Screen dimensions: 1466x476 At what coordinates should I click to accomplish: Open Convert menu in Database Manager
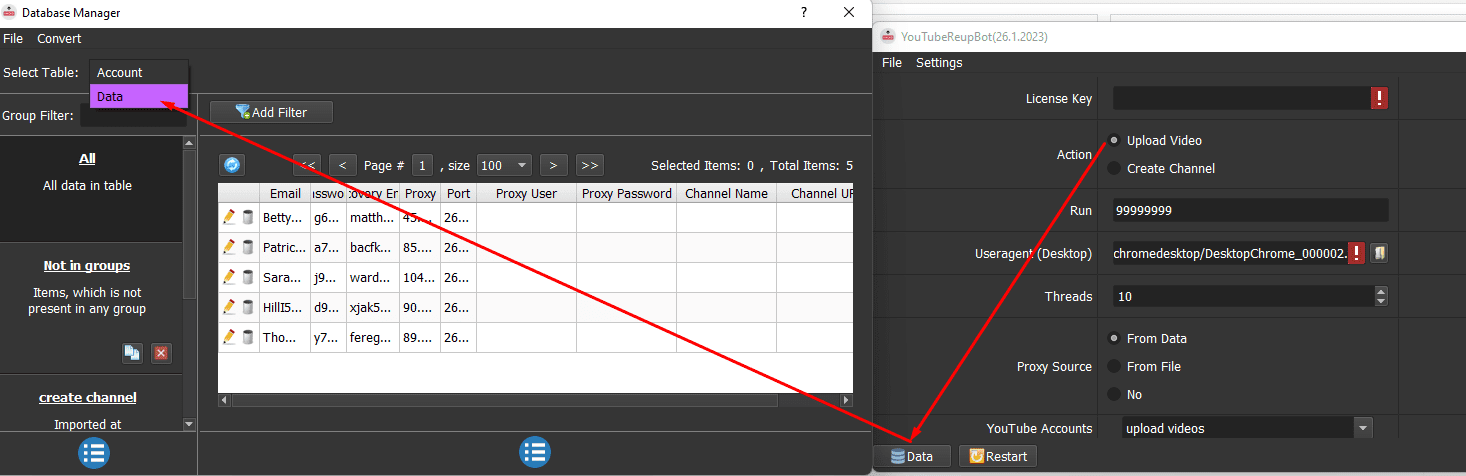(x=60, y=38)
